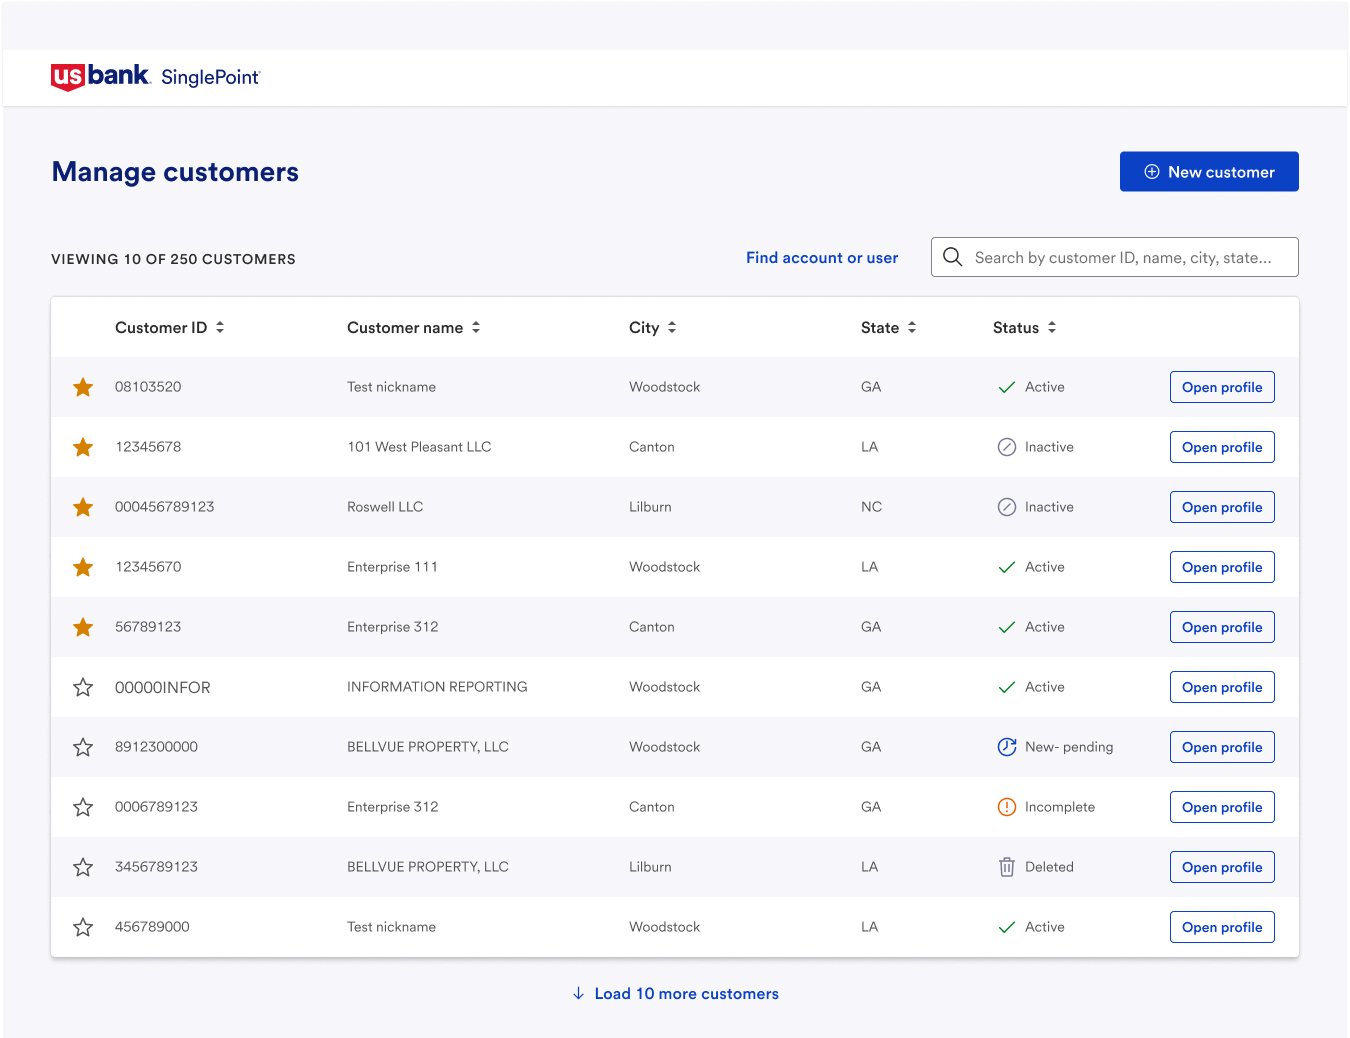
Task: Sort by State column
Action: (x=888, y=328)
